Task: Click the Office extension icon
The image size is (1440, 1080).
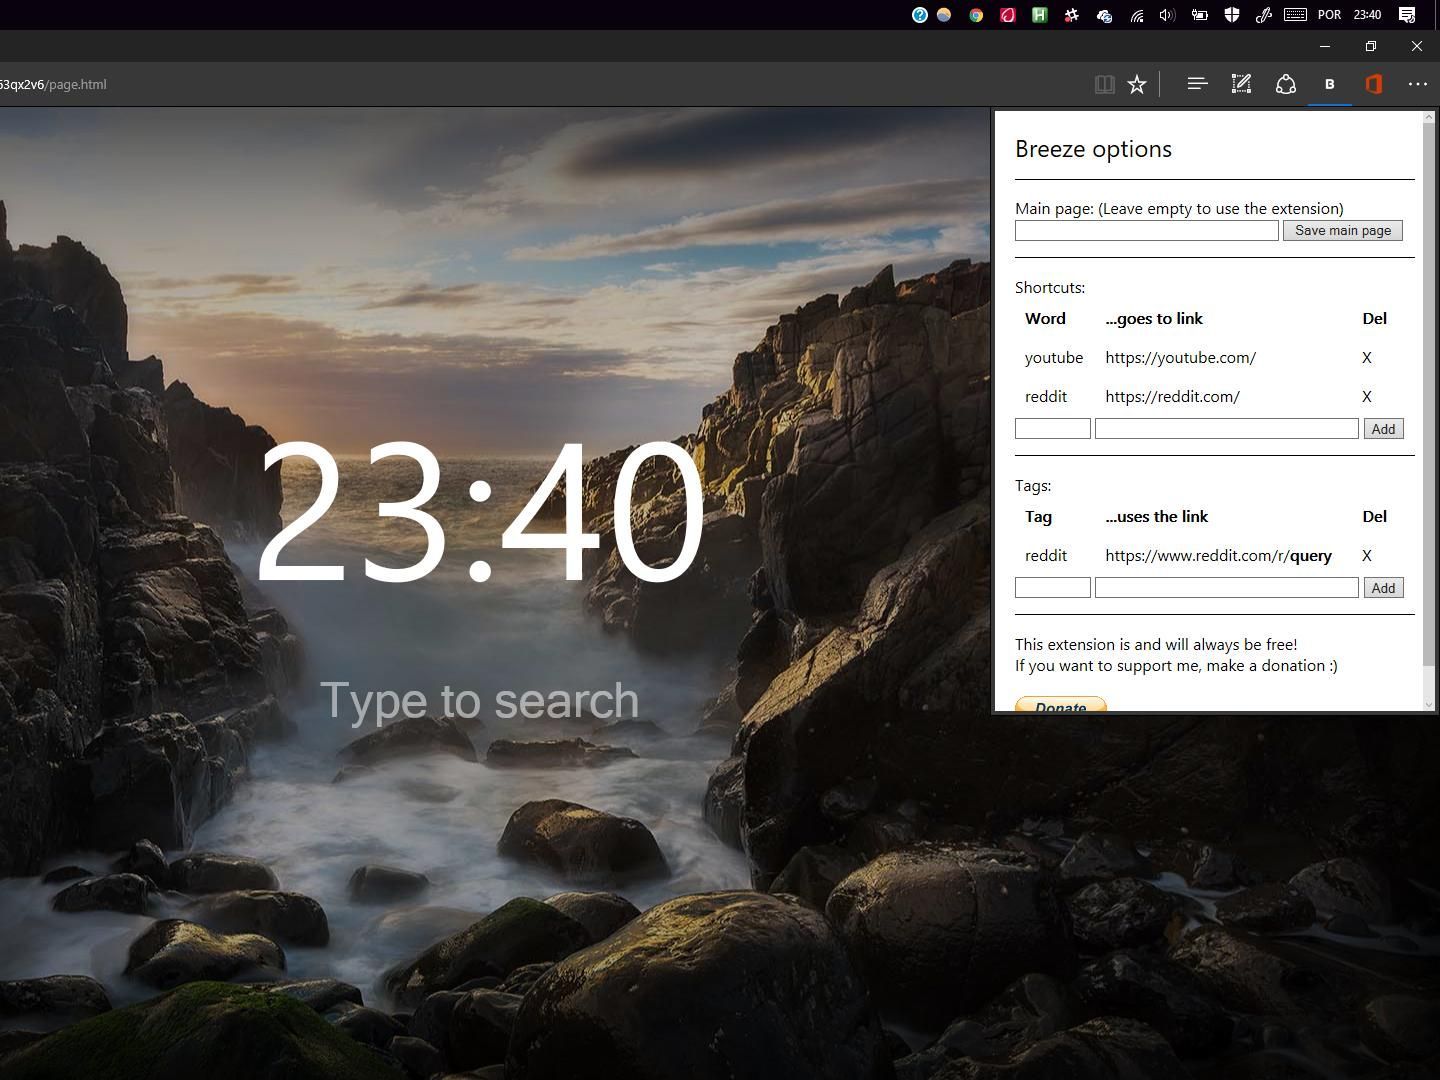Action: point(1374,84)
